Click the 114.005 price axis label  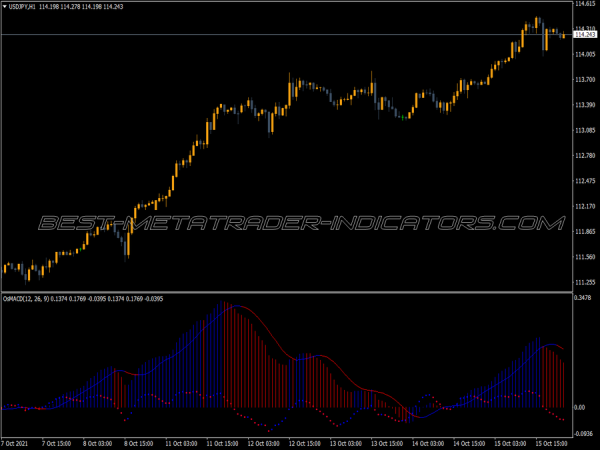585,54
